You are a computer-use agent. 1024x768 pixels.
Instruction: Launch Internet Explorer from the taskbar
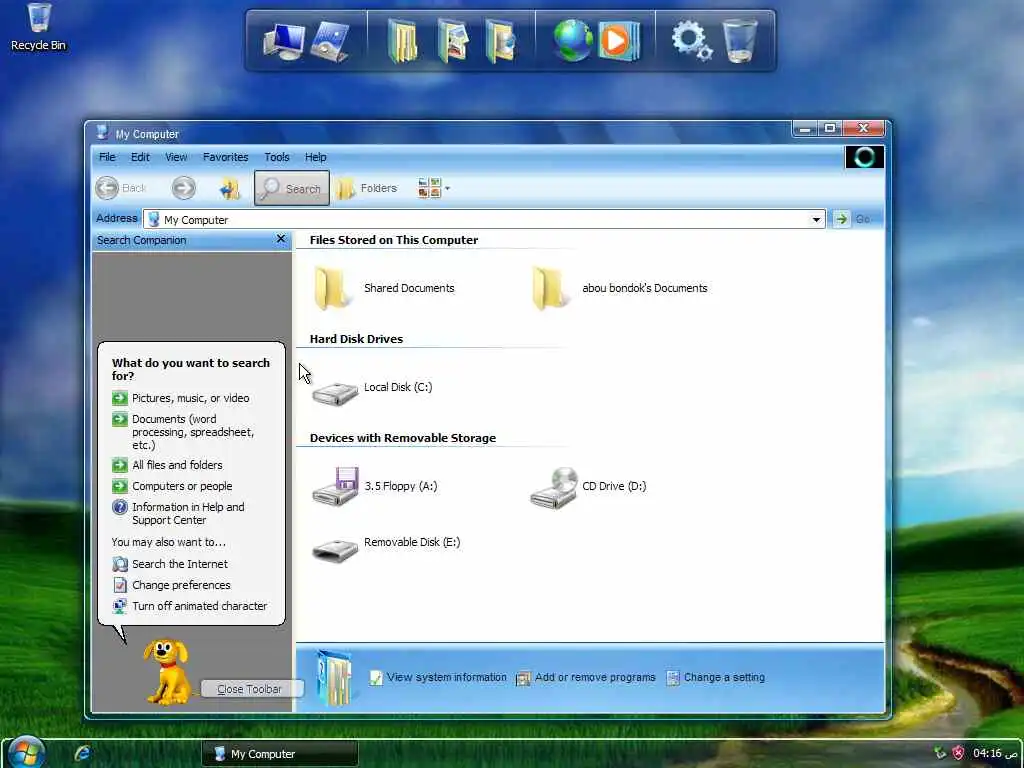point(83,753)
